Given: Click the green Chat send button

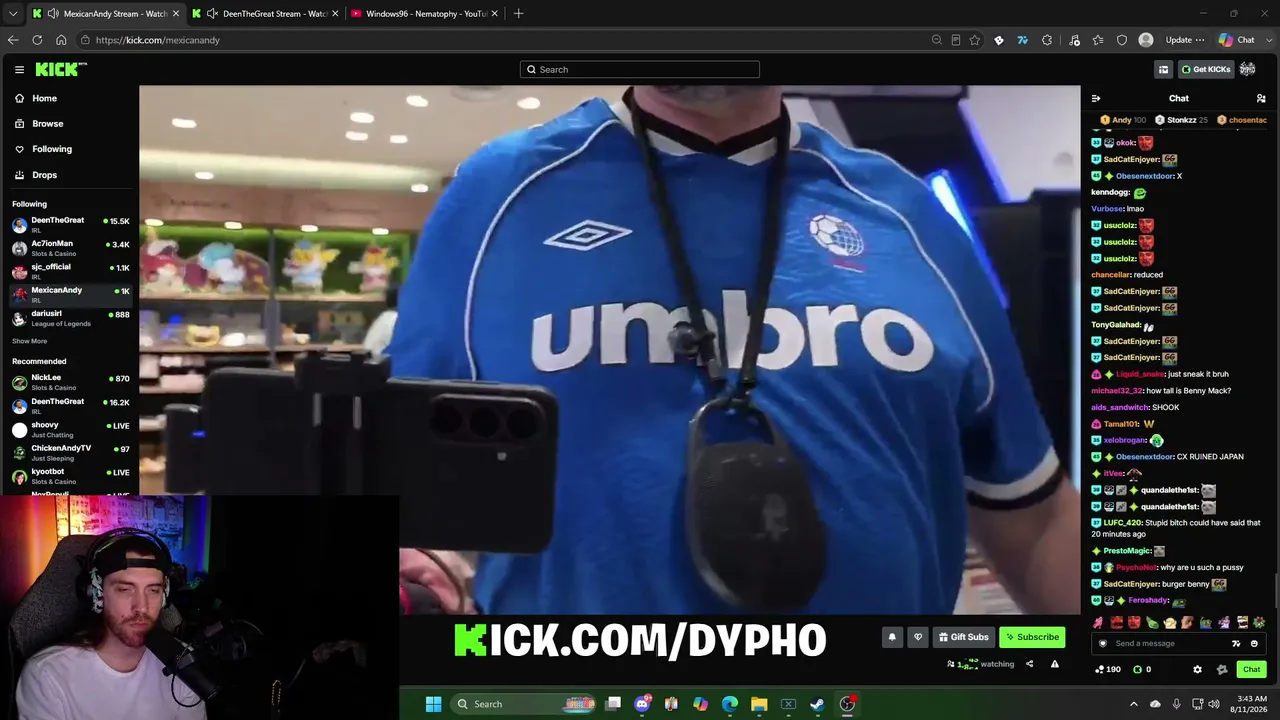Looking at the screenshot, I should pos(1251,669).
